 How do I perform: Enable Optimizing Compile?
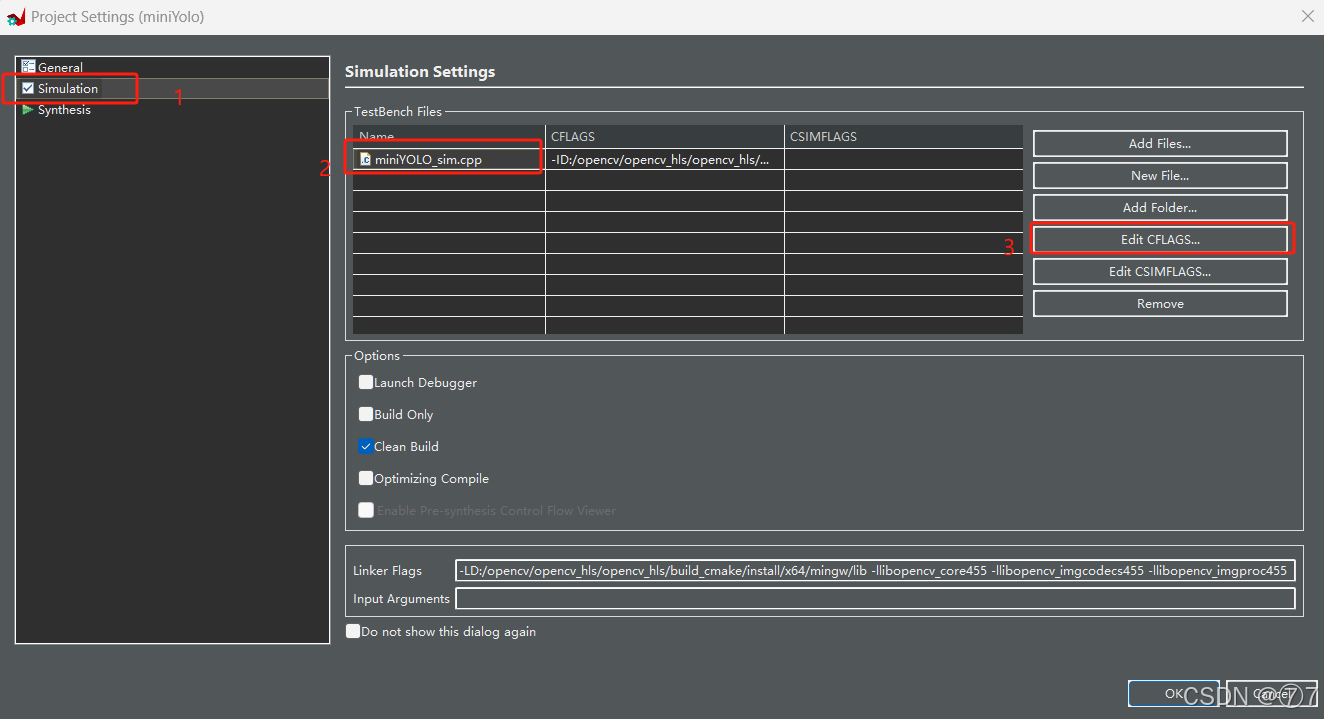point(366,478)
